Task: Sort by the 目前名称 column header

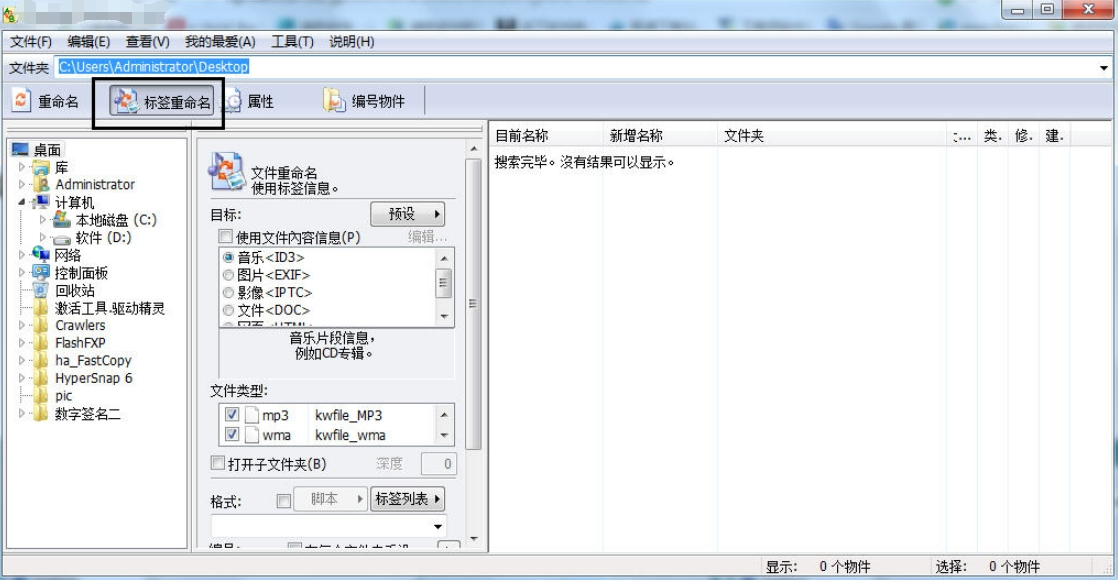Action: click(x=546, y=136)
